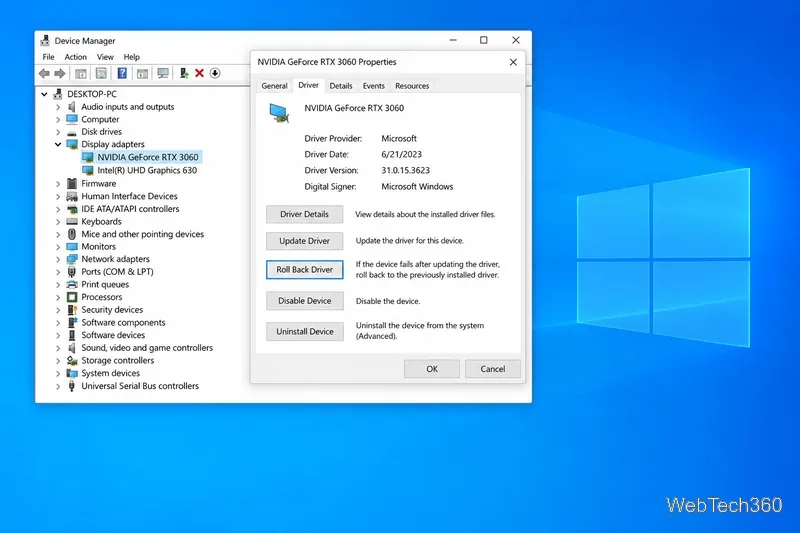The width and height of the screenshot is (800, 533).
Task: Click the Update device driver toolbar icon
Action: tap(184, 73)
